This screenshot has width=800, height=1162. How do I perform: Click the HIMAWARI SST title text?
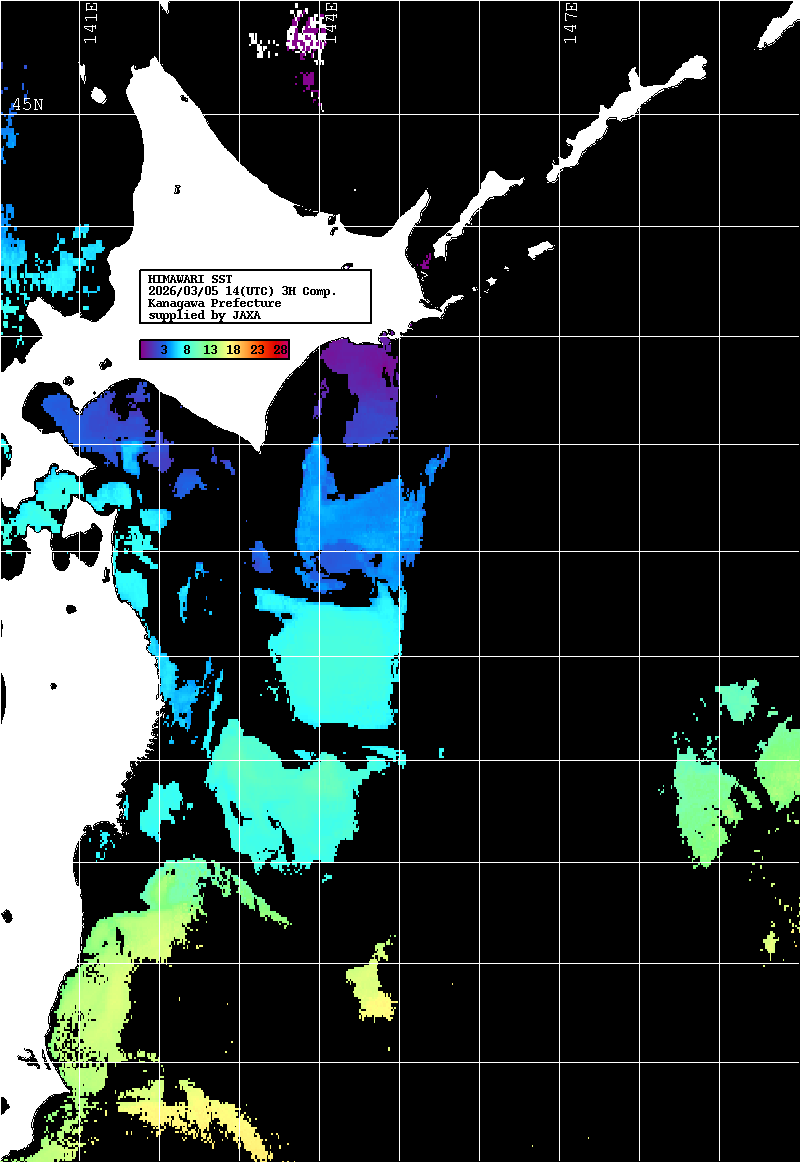[190, 278]
